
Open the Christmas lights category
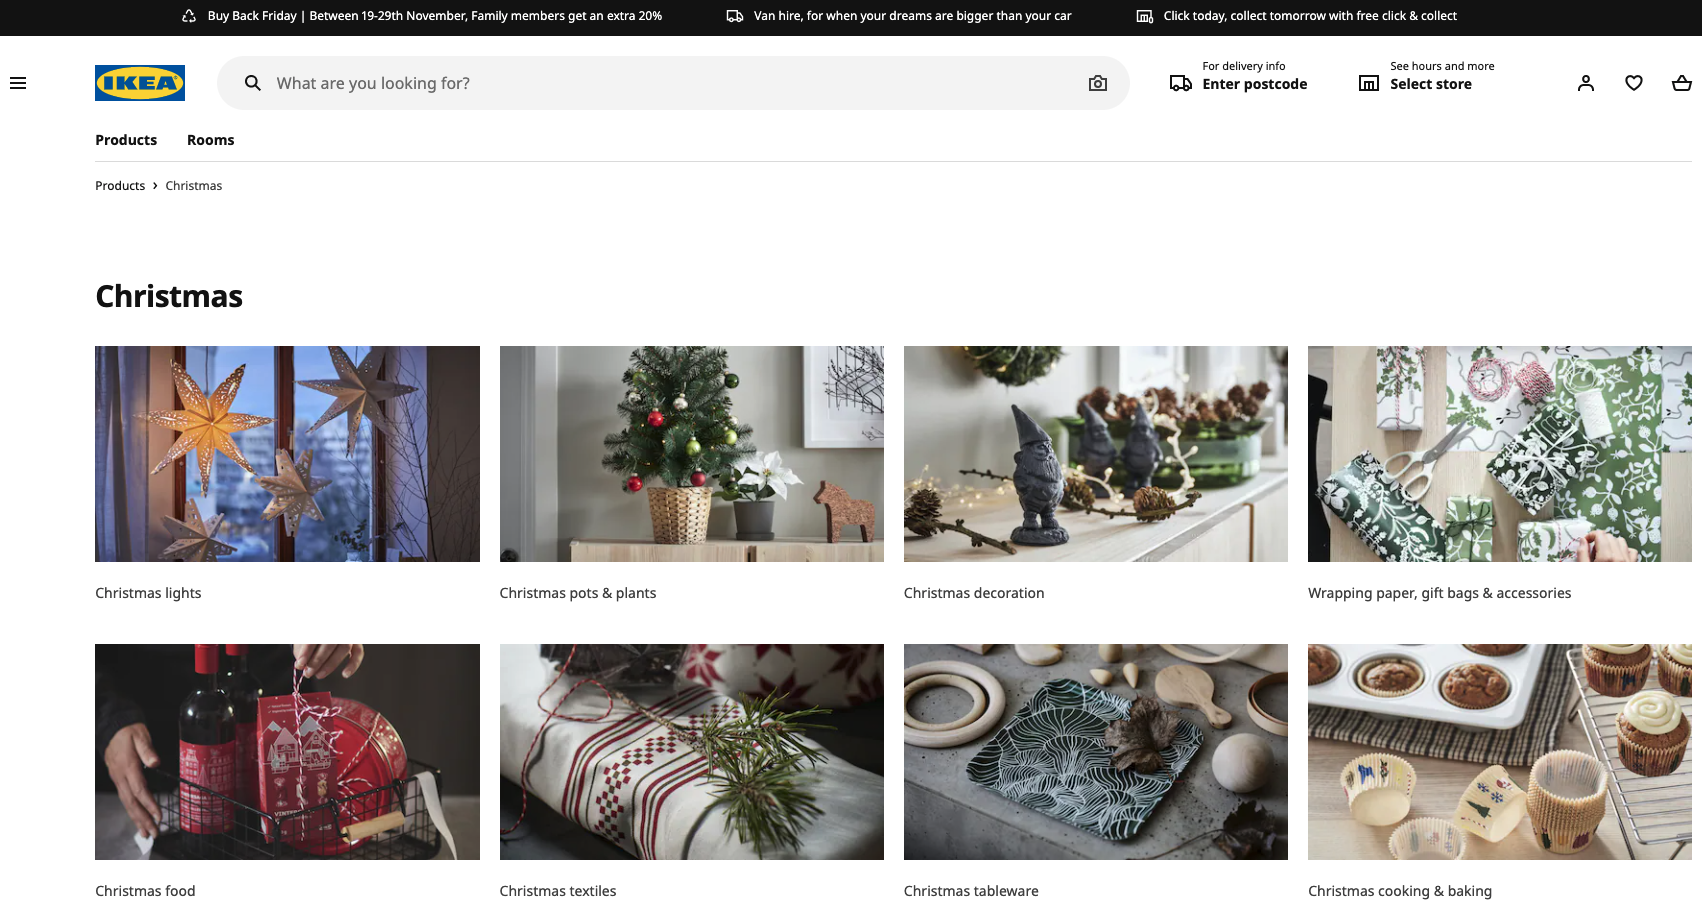tap(287, 453)
